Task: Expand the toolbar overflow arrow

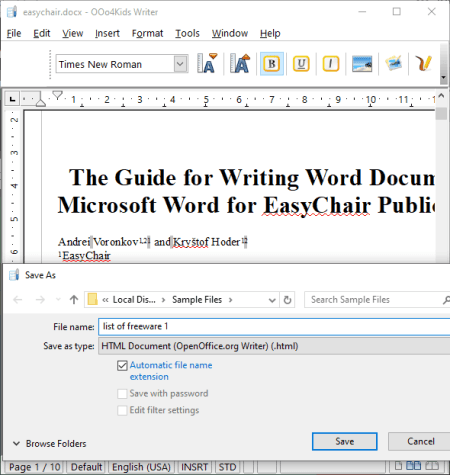Action: click(443, 77)
